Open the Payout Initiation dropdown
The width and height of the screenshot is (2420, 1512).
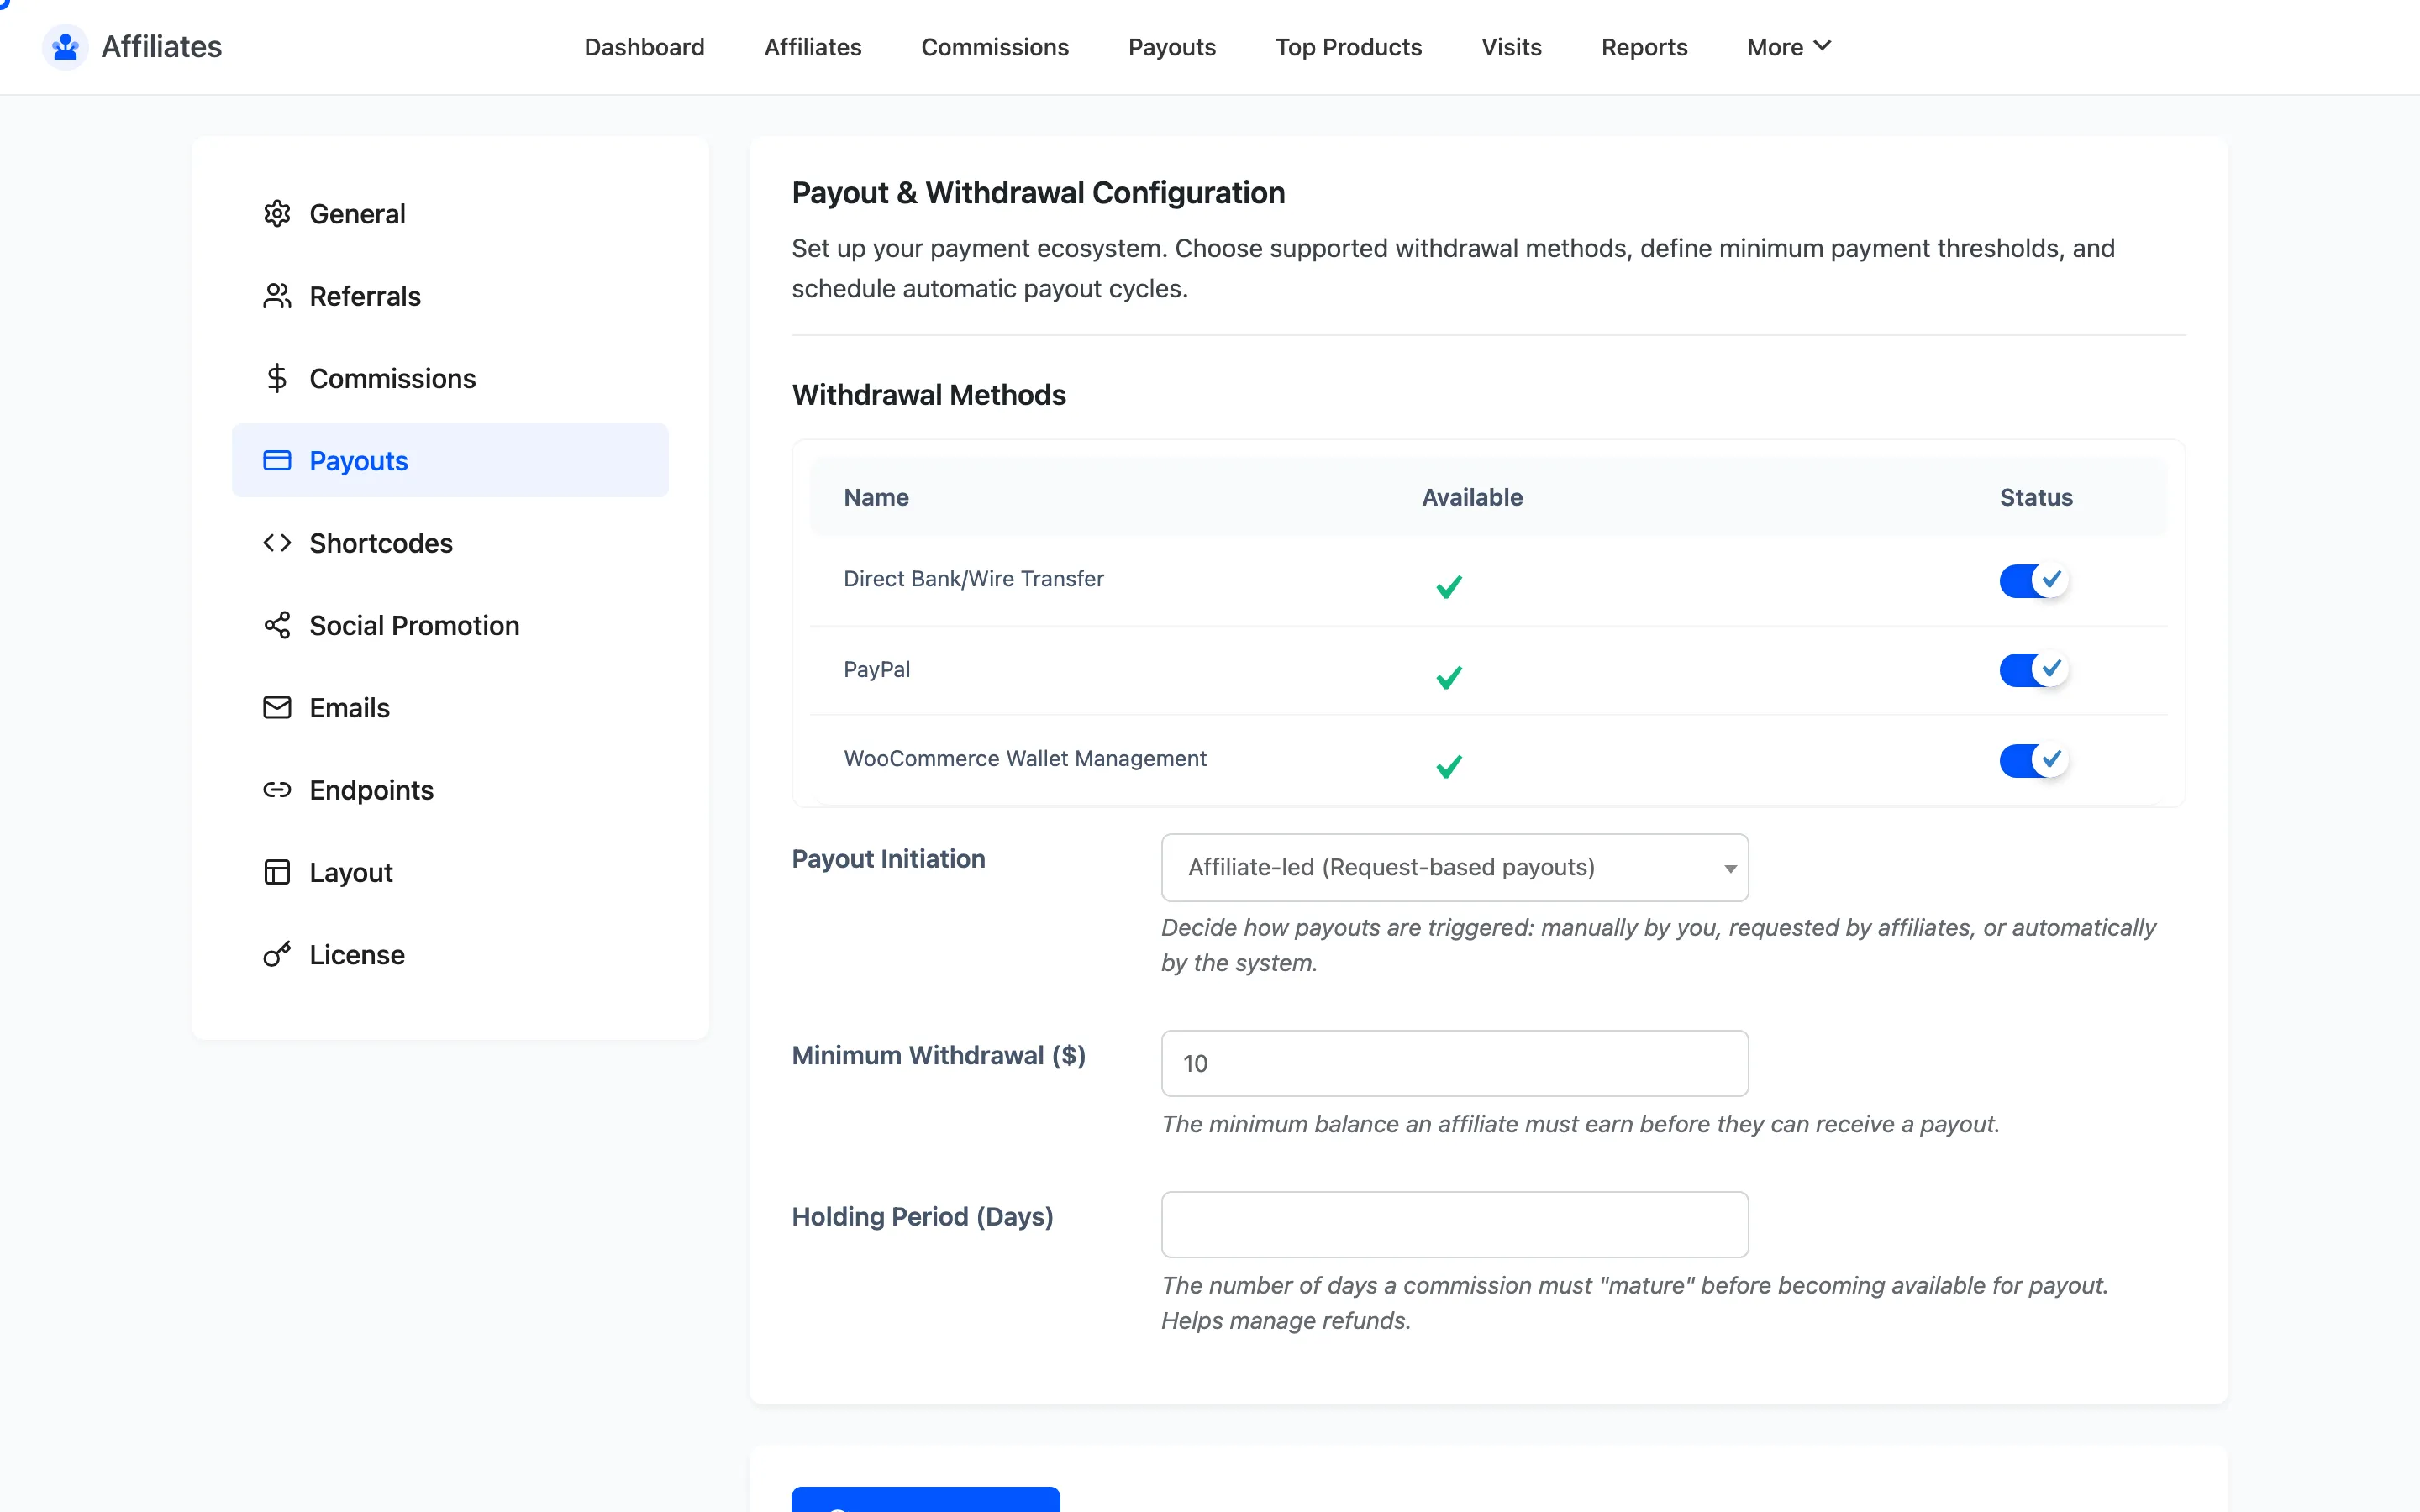1454,867
